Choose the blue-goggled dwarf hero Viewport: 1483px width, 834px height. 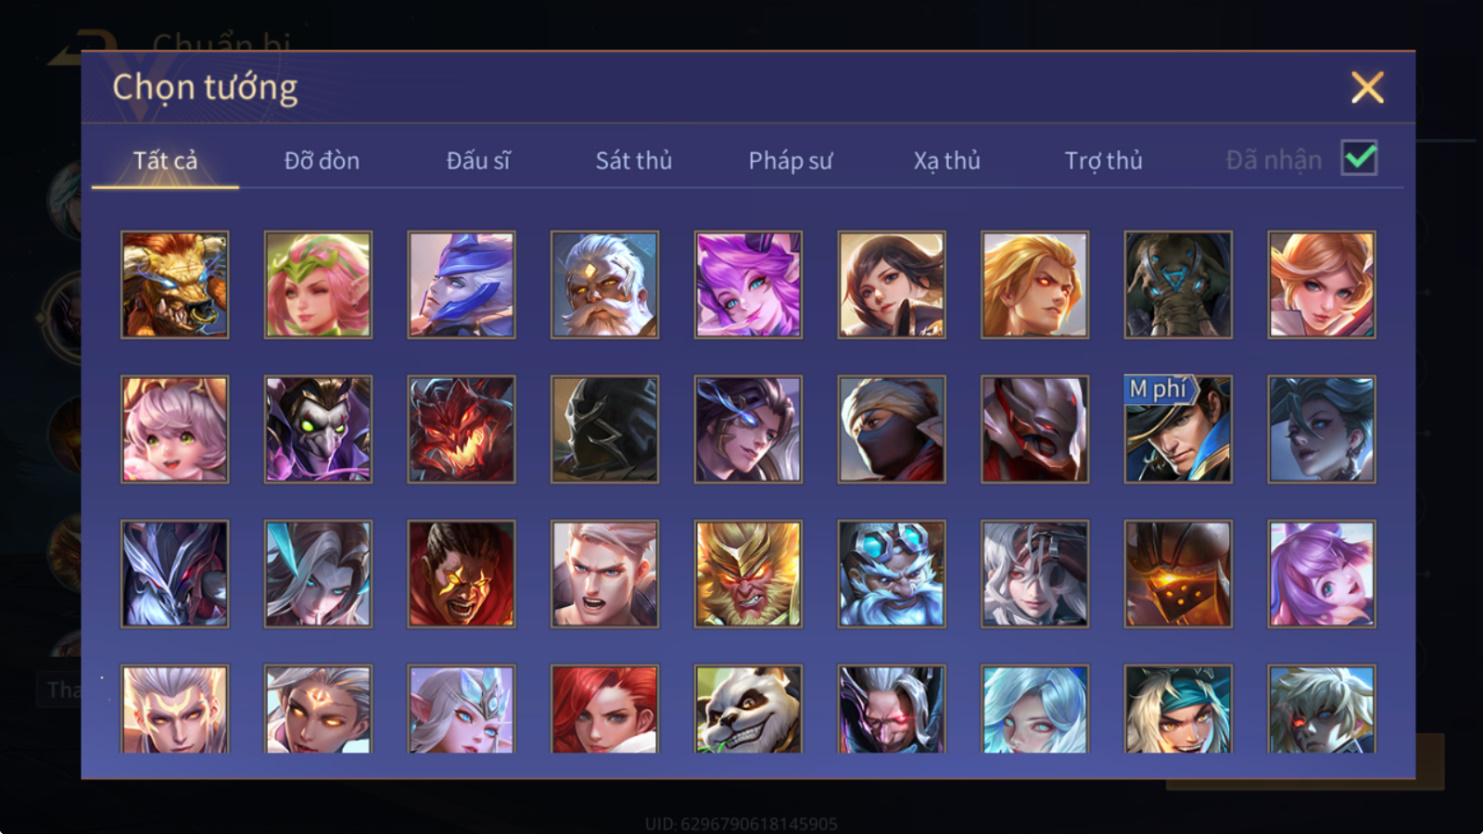891,574
